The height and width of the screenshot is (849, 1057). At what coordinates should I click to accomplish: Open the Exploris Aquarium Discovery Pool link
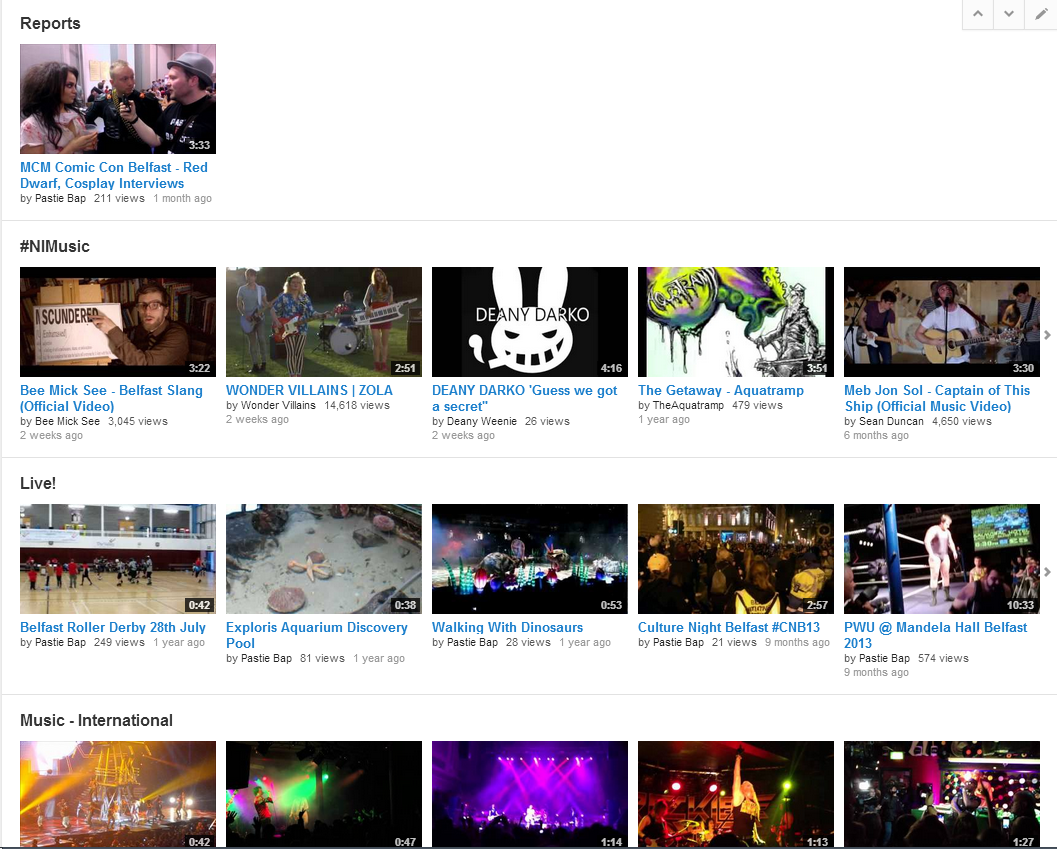tap(316, 635)
